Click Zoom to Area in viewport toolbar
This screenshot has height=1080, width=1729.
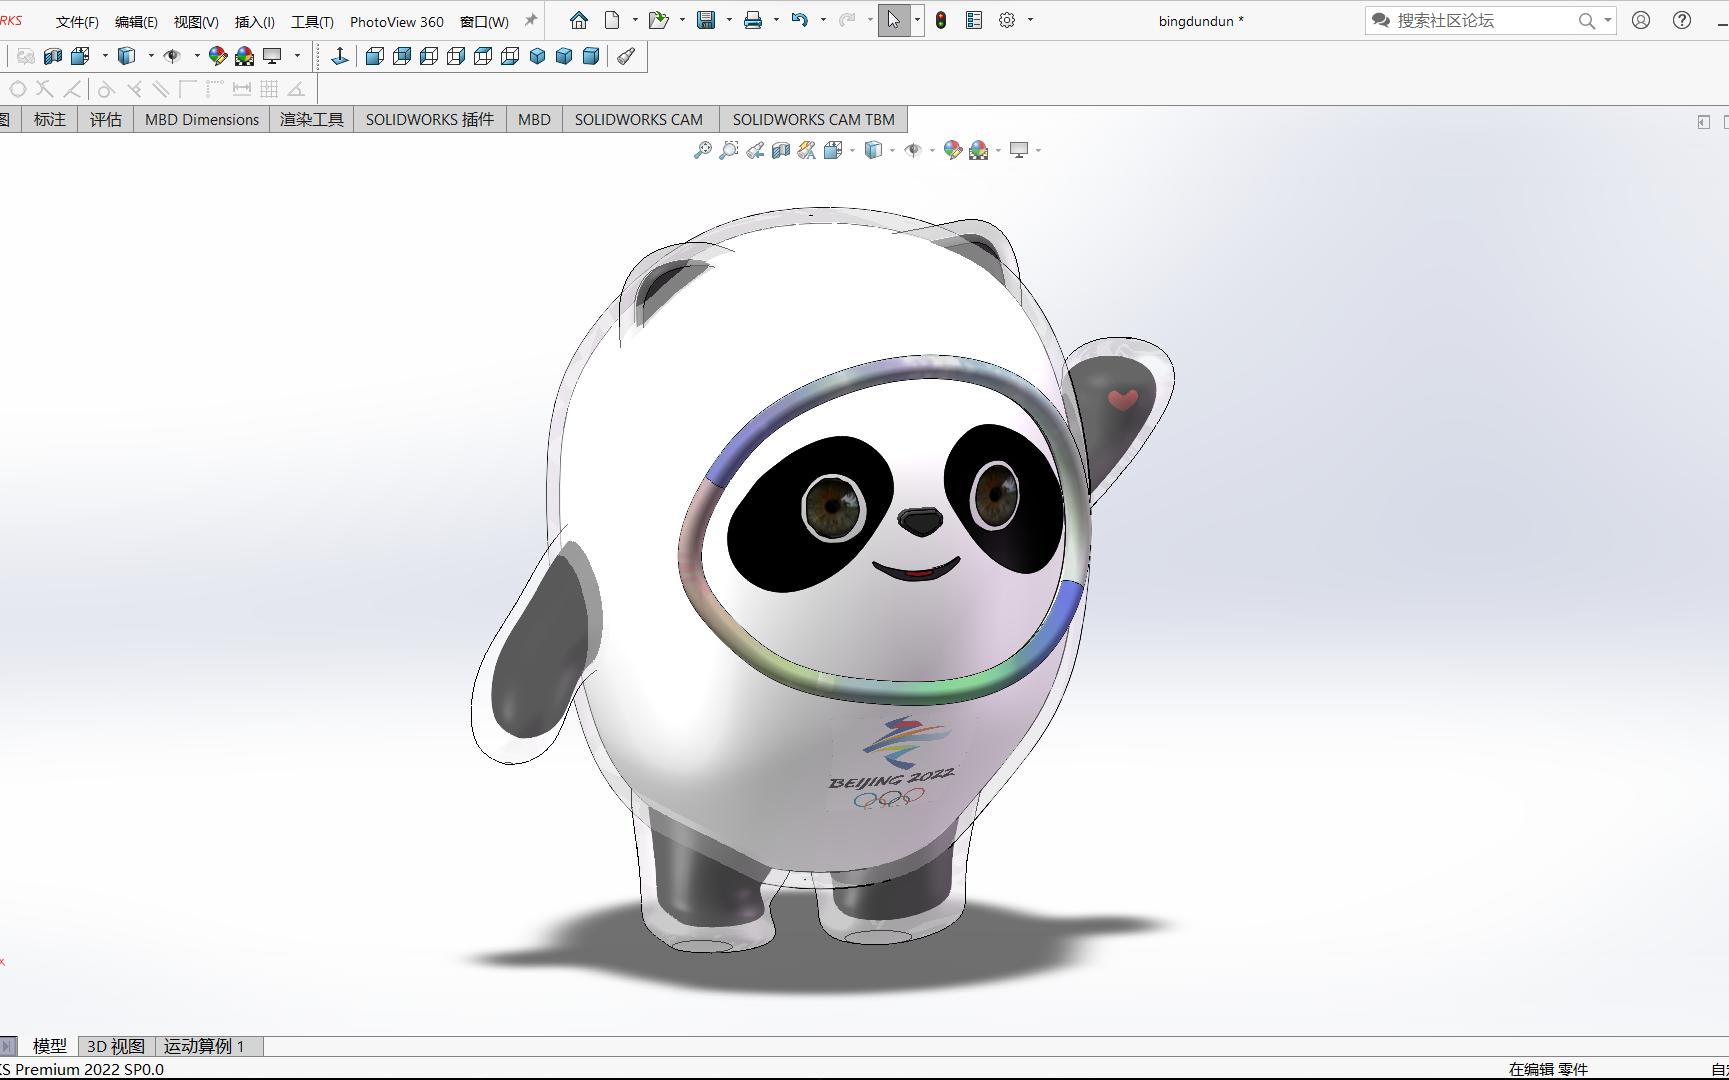[729, 150]
